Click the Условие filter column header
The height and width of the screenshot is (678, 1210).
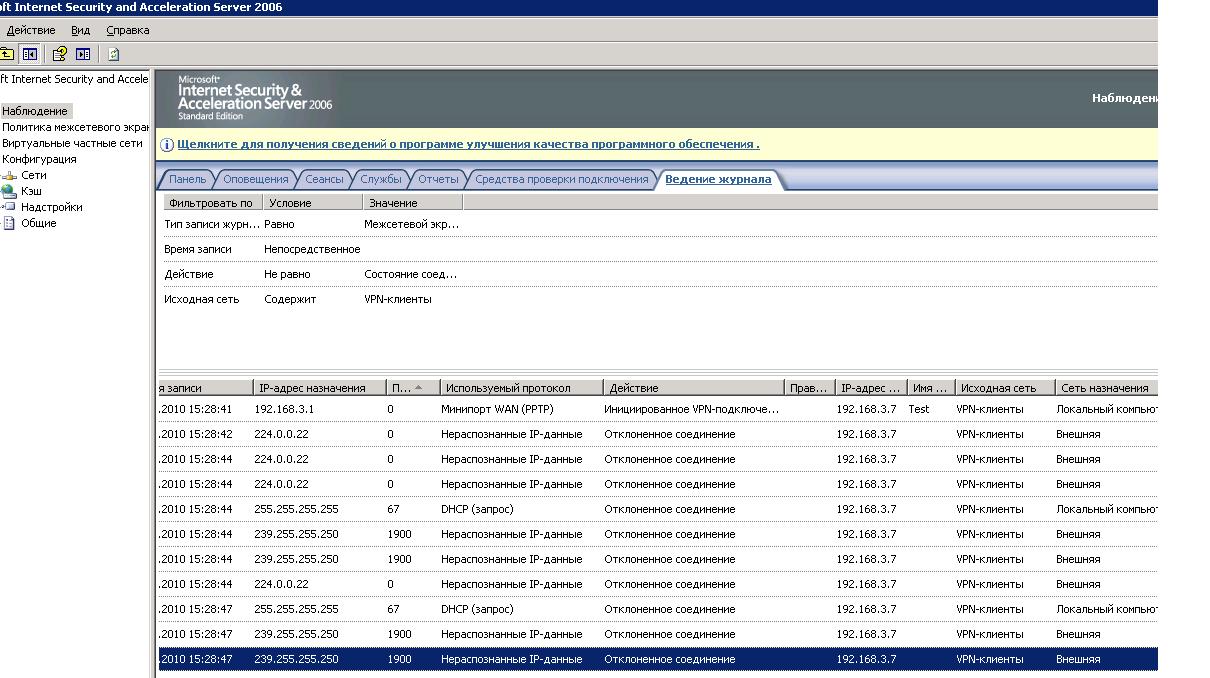coord(312,203)
